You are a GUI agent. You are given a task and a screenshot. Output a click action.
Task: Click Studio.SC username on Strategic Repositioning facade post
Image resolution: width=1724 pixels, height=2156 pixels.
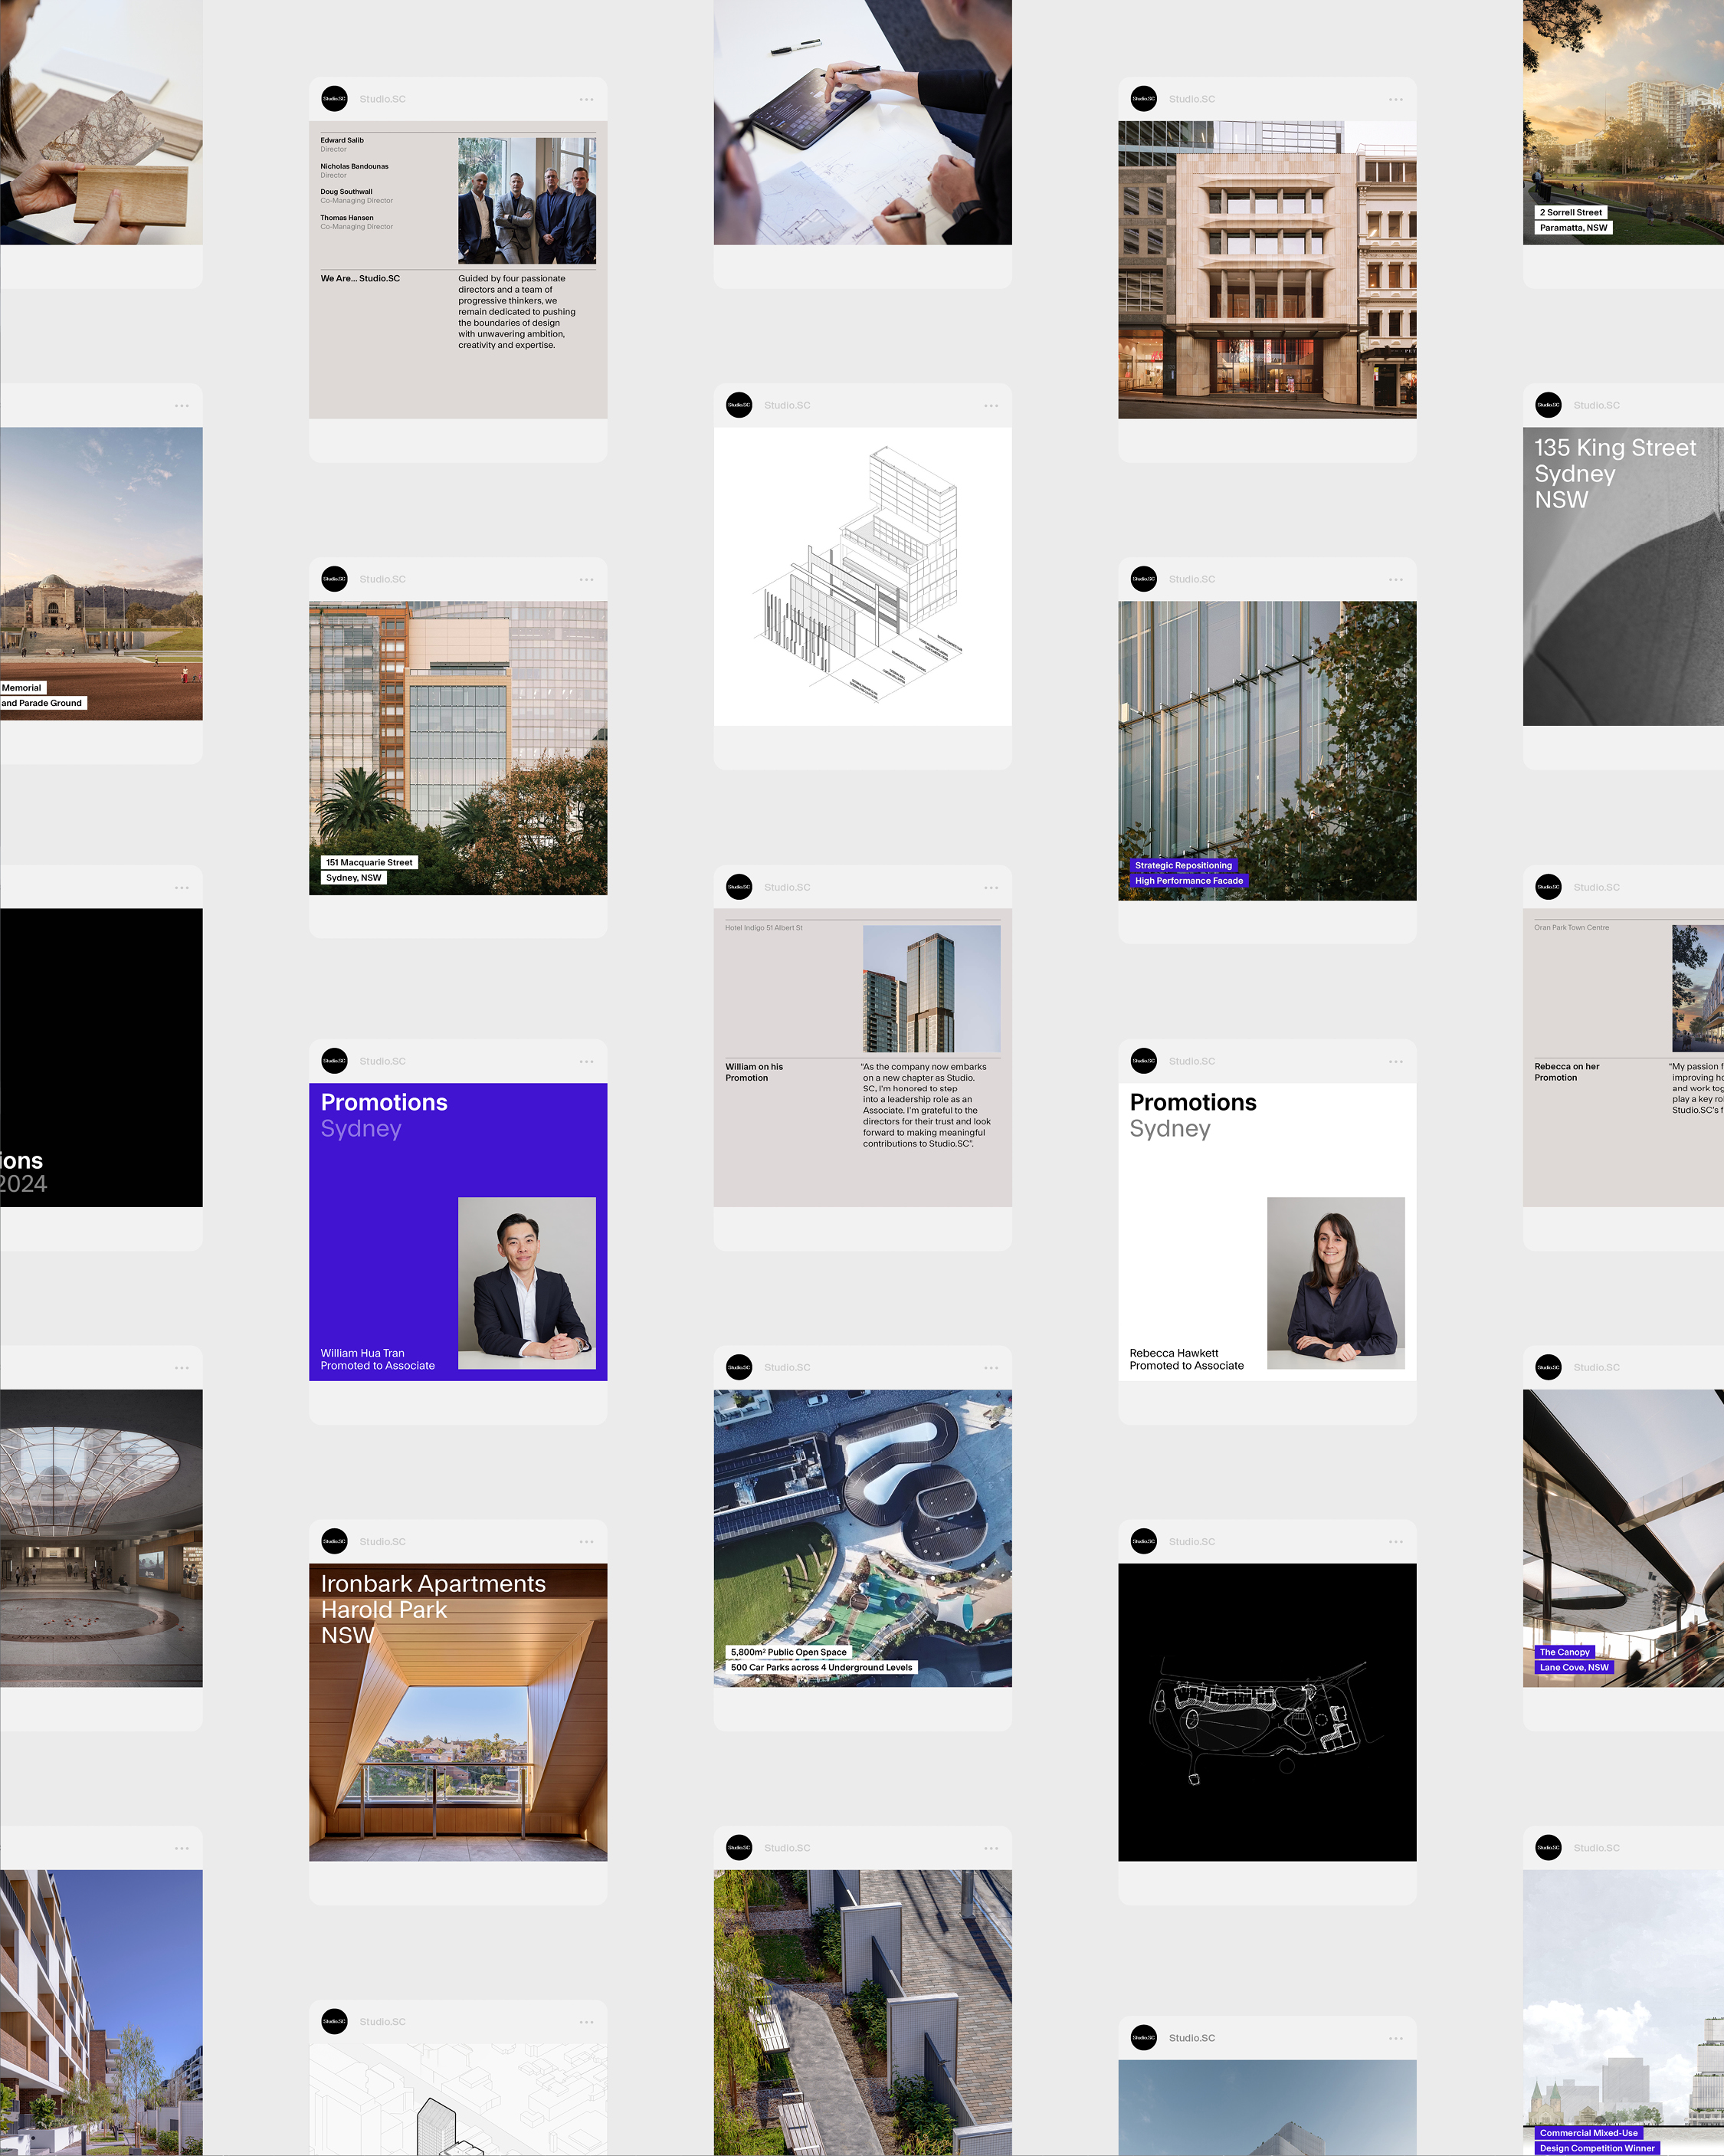click(x=1192, y=579)
